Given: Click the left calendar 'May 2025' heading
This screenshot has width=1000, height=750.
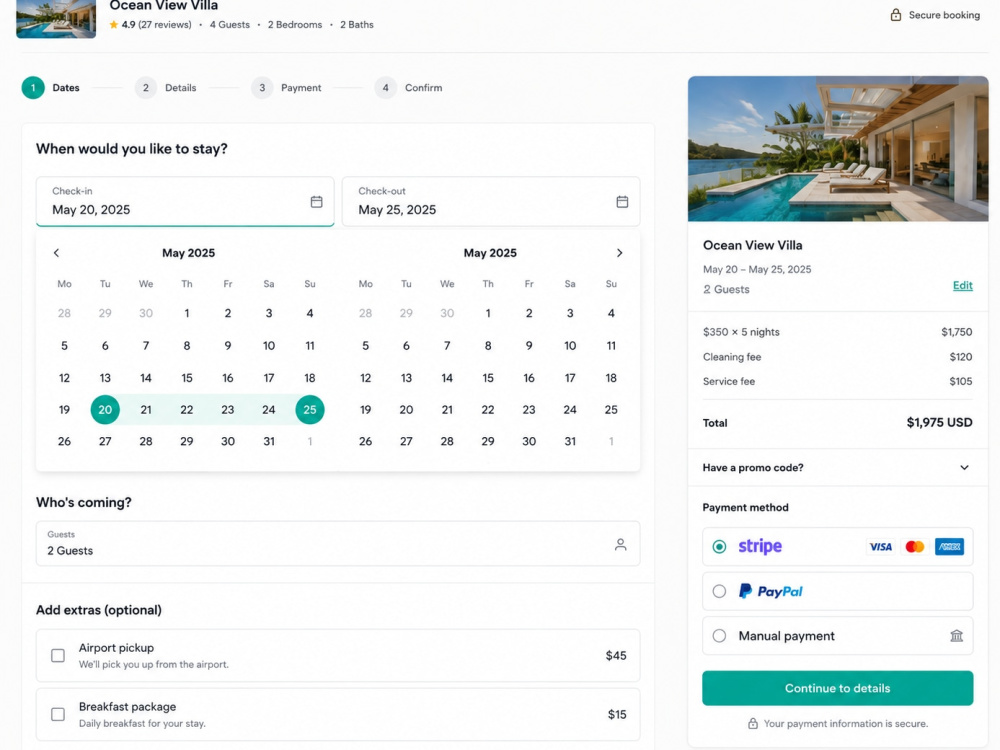Looking at the screenshot, I should tap(188, 253).
